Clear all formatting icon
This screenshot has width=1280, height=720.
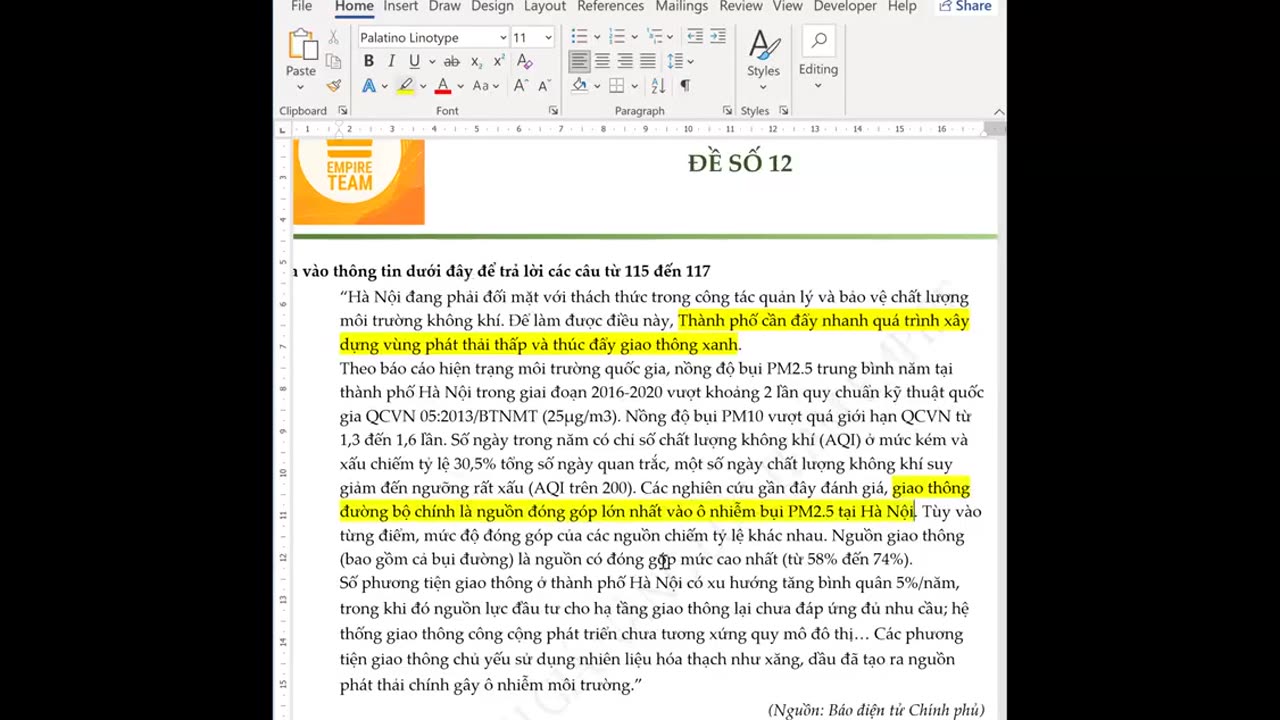524,62
